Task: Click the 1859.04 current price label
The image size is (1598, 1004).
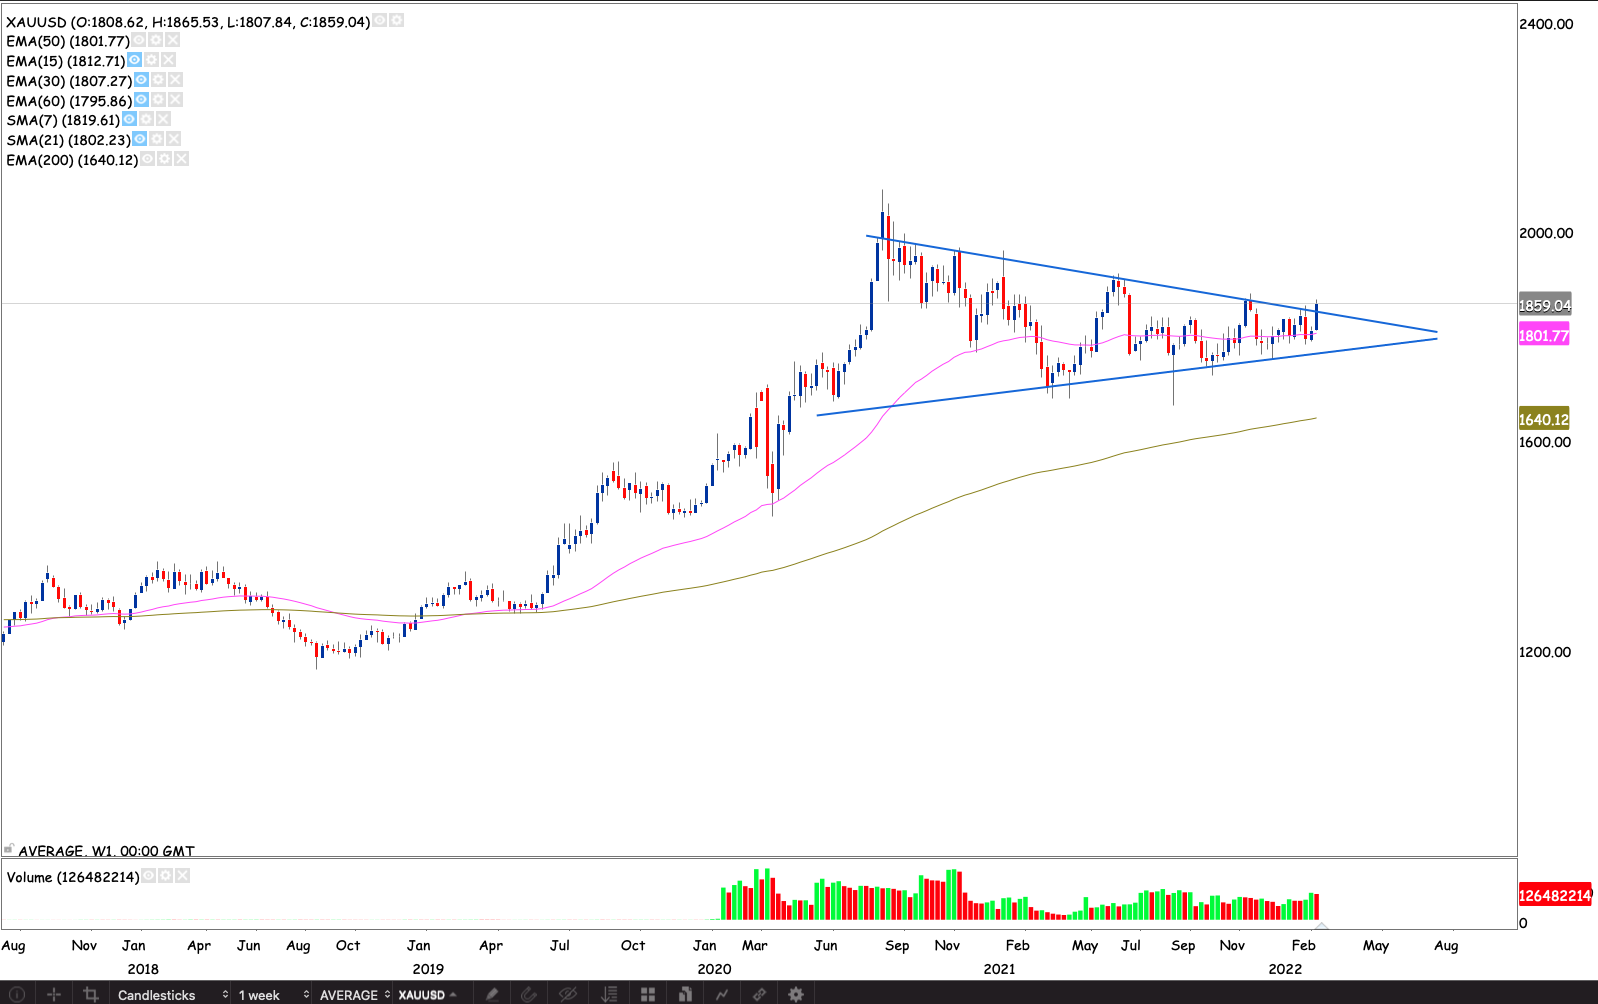Action: tap(1544, 306)
